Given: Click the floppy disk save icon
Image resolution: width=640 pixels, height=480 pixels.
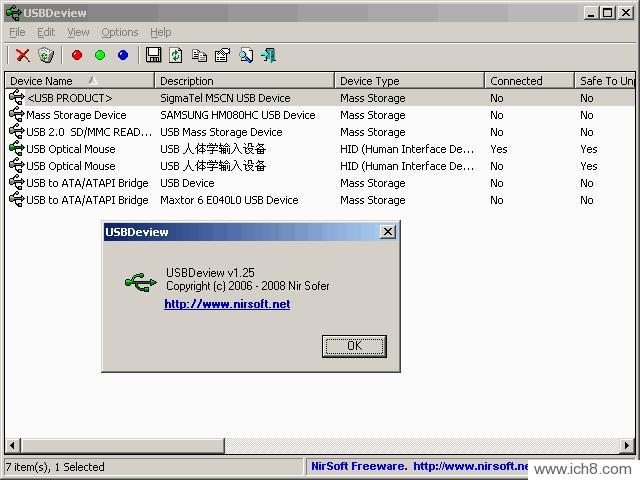Looking at the screenshot, I should pos(154,55).
